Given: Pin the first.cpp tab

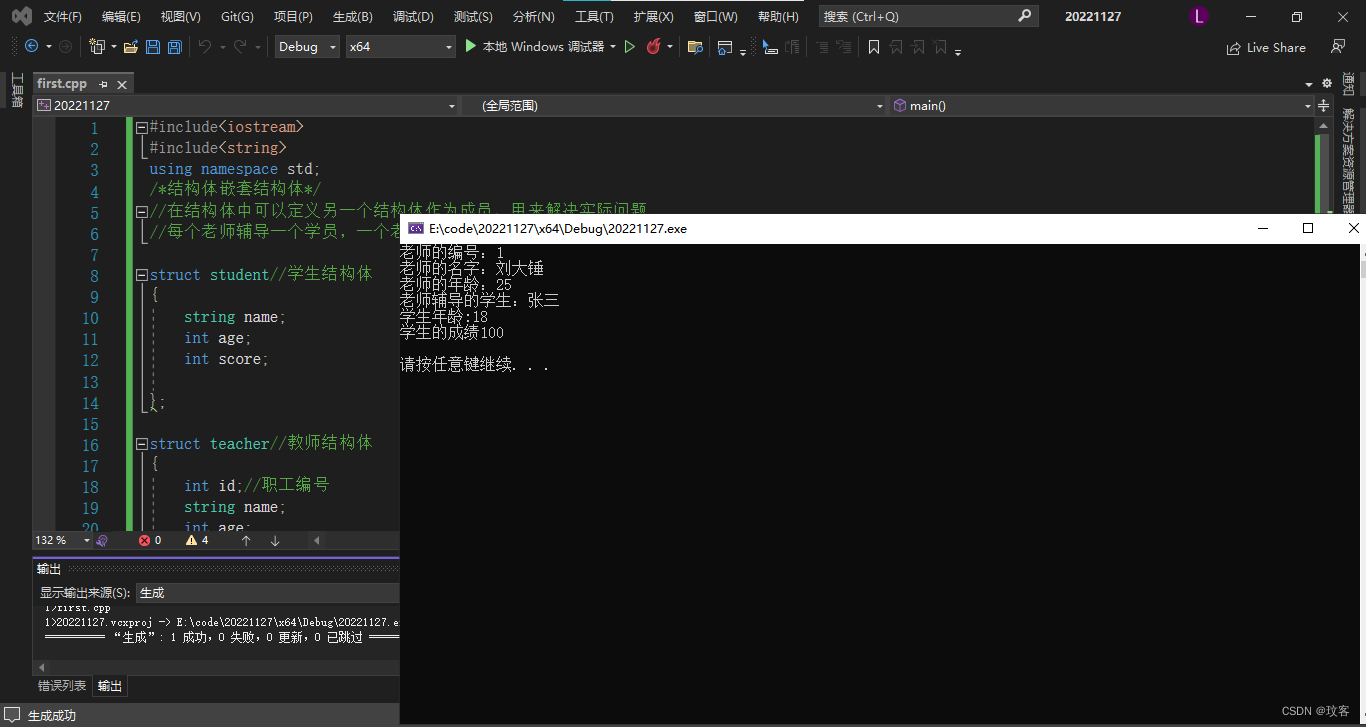Looking at the screenshot, I should click(103, 84).
